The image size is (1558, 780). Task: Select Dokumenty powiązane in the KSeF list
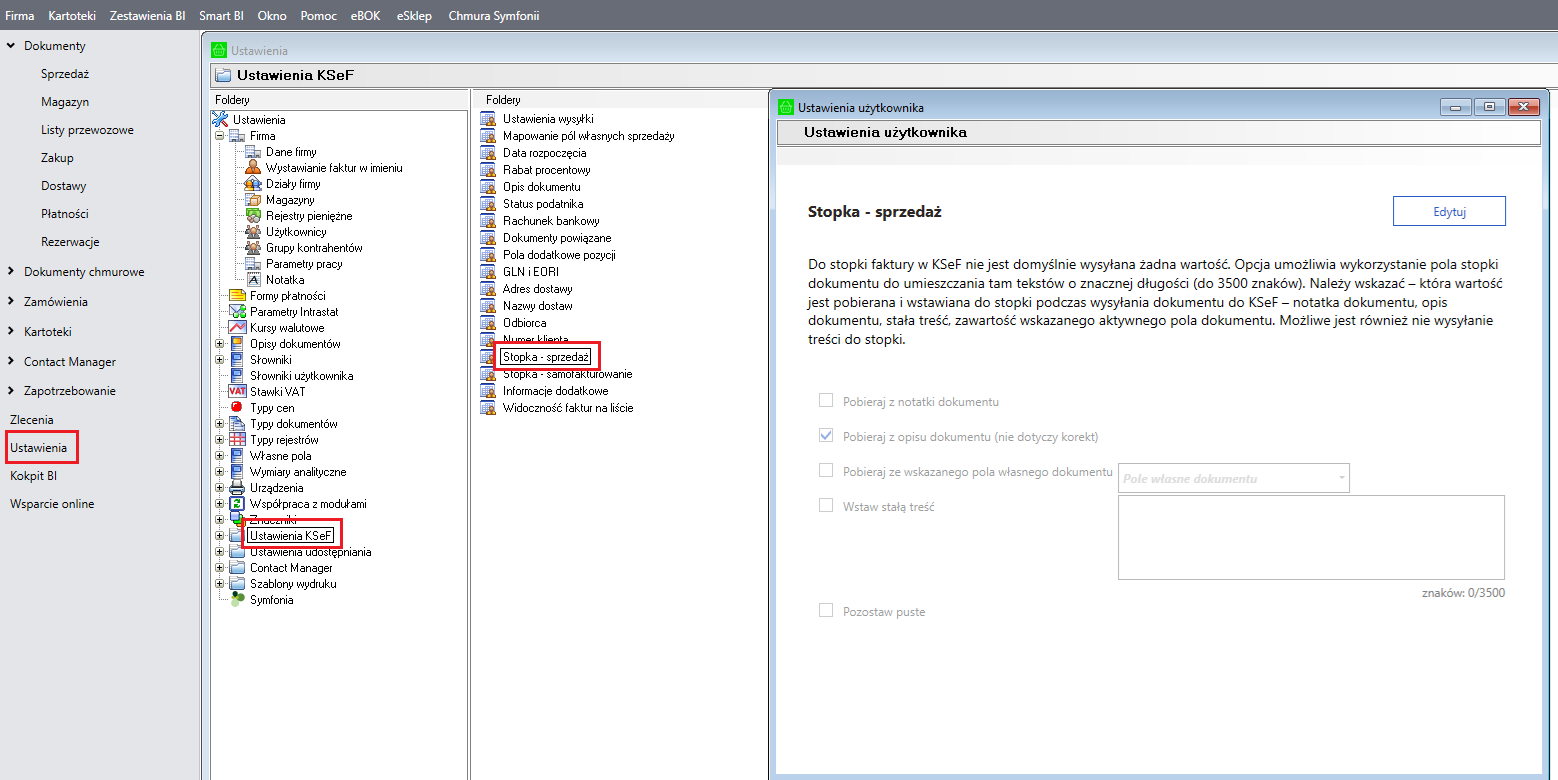pyautogui.click(x=557, y=238)
